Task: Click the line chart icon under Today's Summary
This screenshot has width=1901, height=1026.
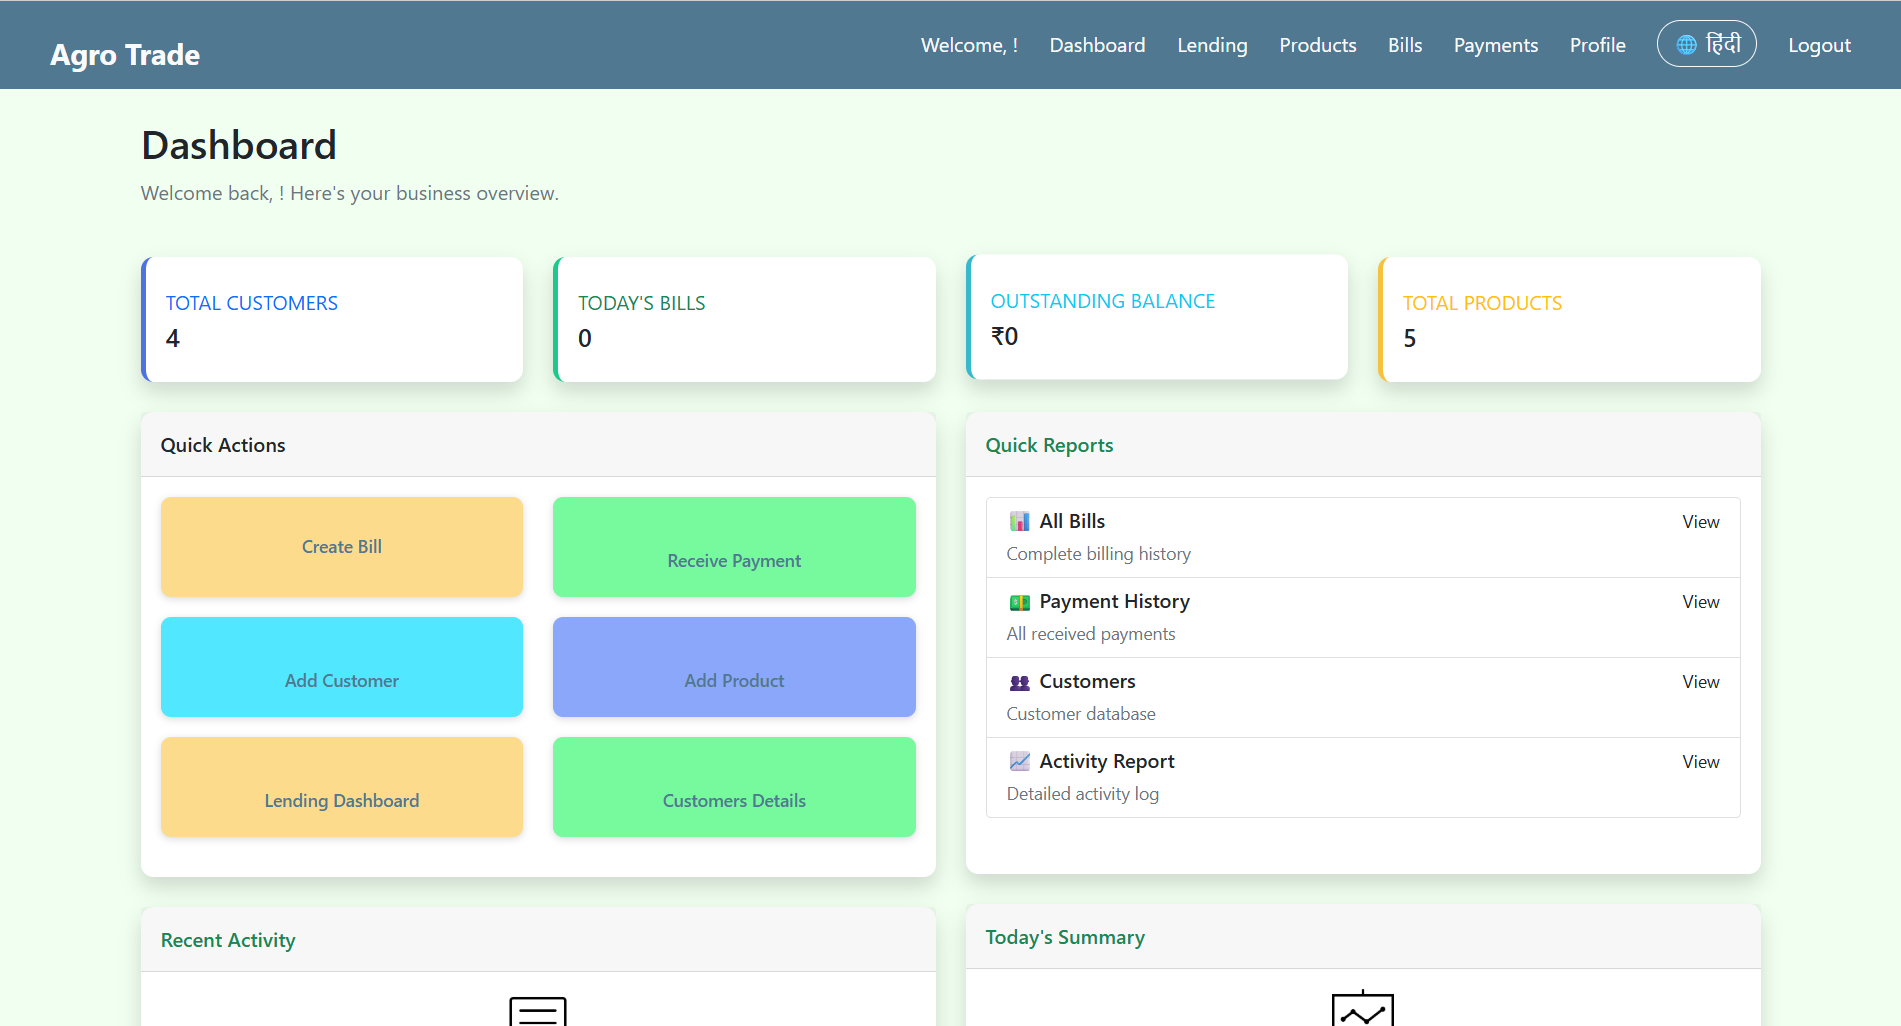Action: click(1364, 1010)
